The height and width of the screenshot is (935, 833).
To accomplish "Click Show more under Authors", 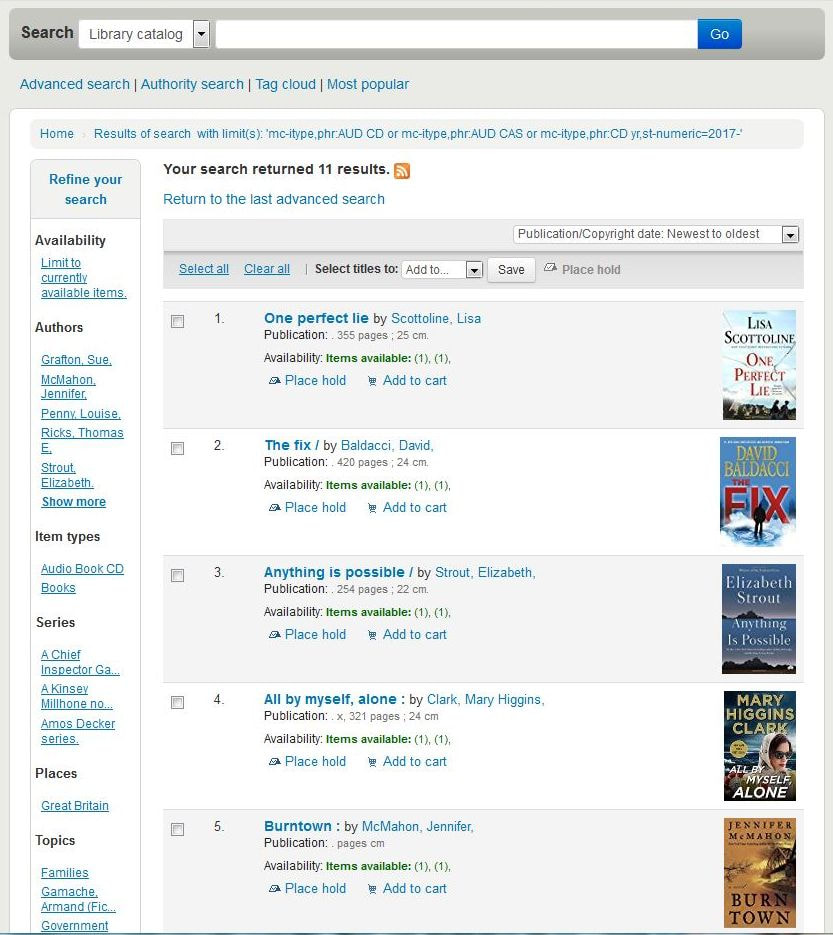I will point(73,502).
